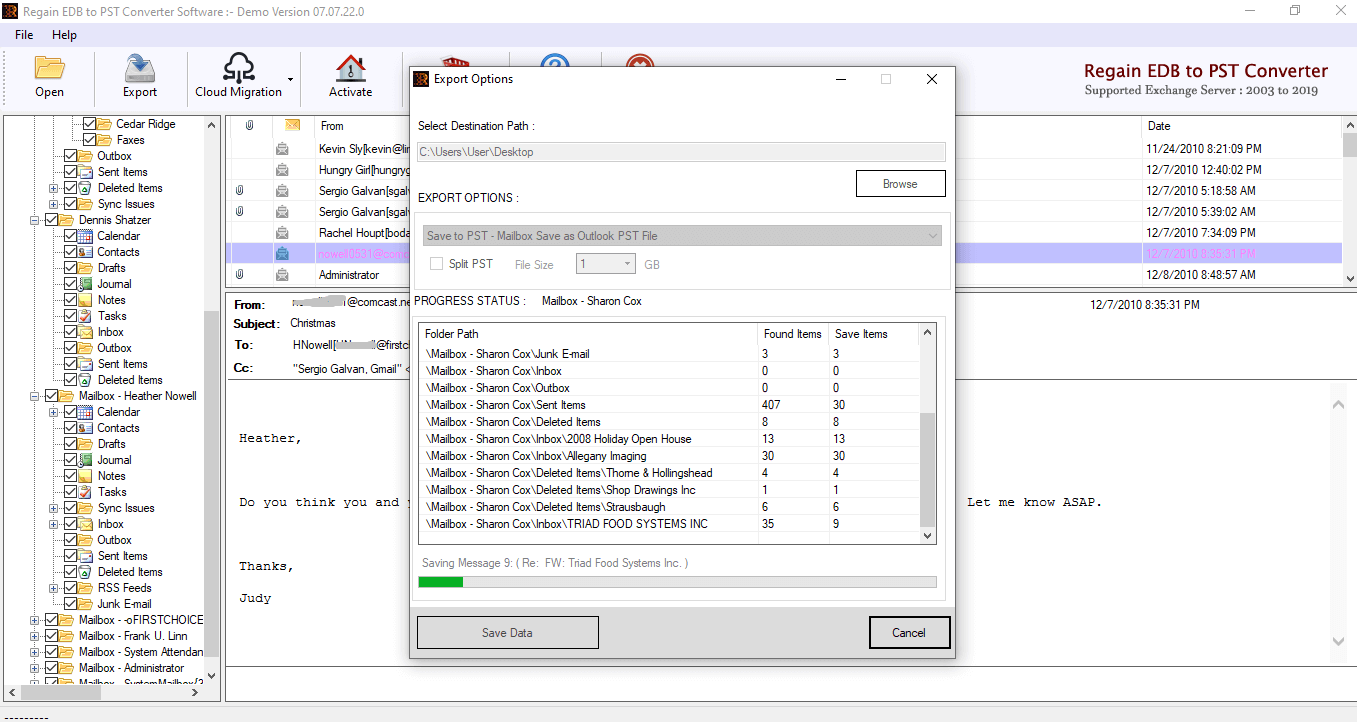Launch the Cloud Migration tool icon
Screen dimensions: 1357x722
click(x=239, y=68)
